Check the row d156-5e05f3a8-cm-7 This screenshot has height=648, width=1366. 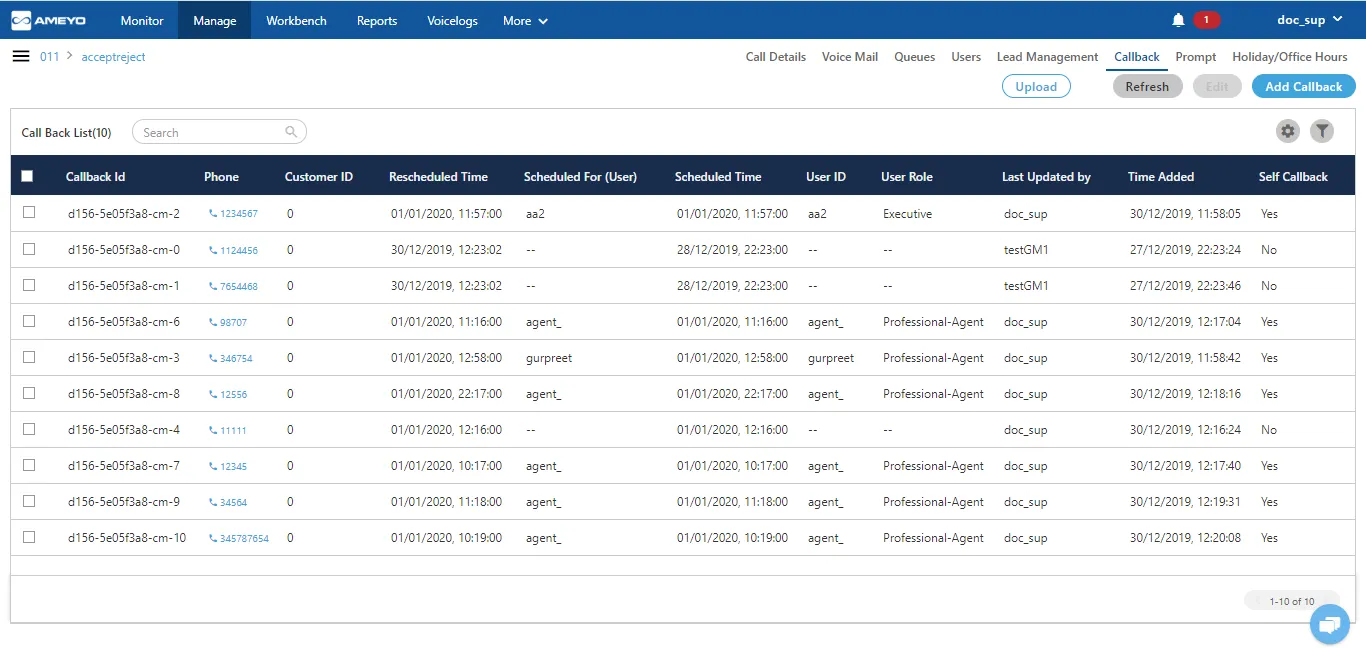tap(29, 464)
